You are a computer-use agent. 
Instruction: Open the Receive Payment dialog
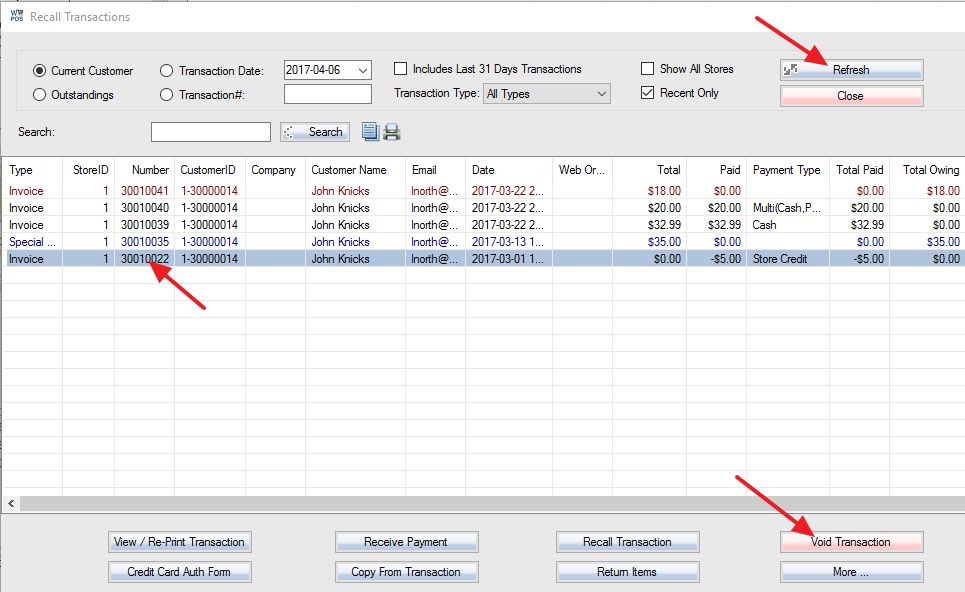406,542
